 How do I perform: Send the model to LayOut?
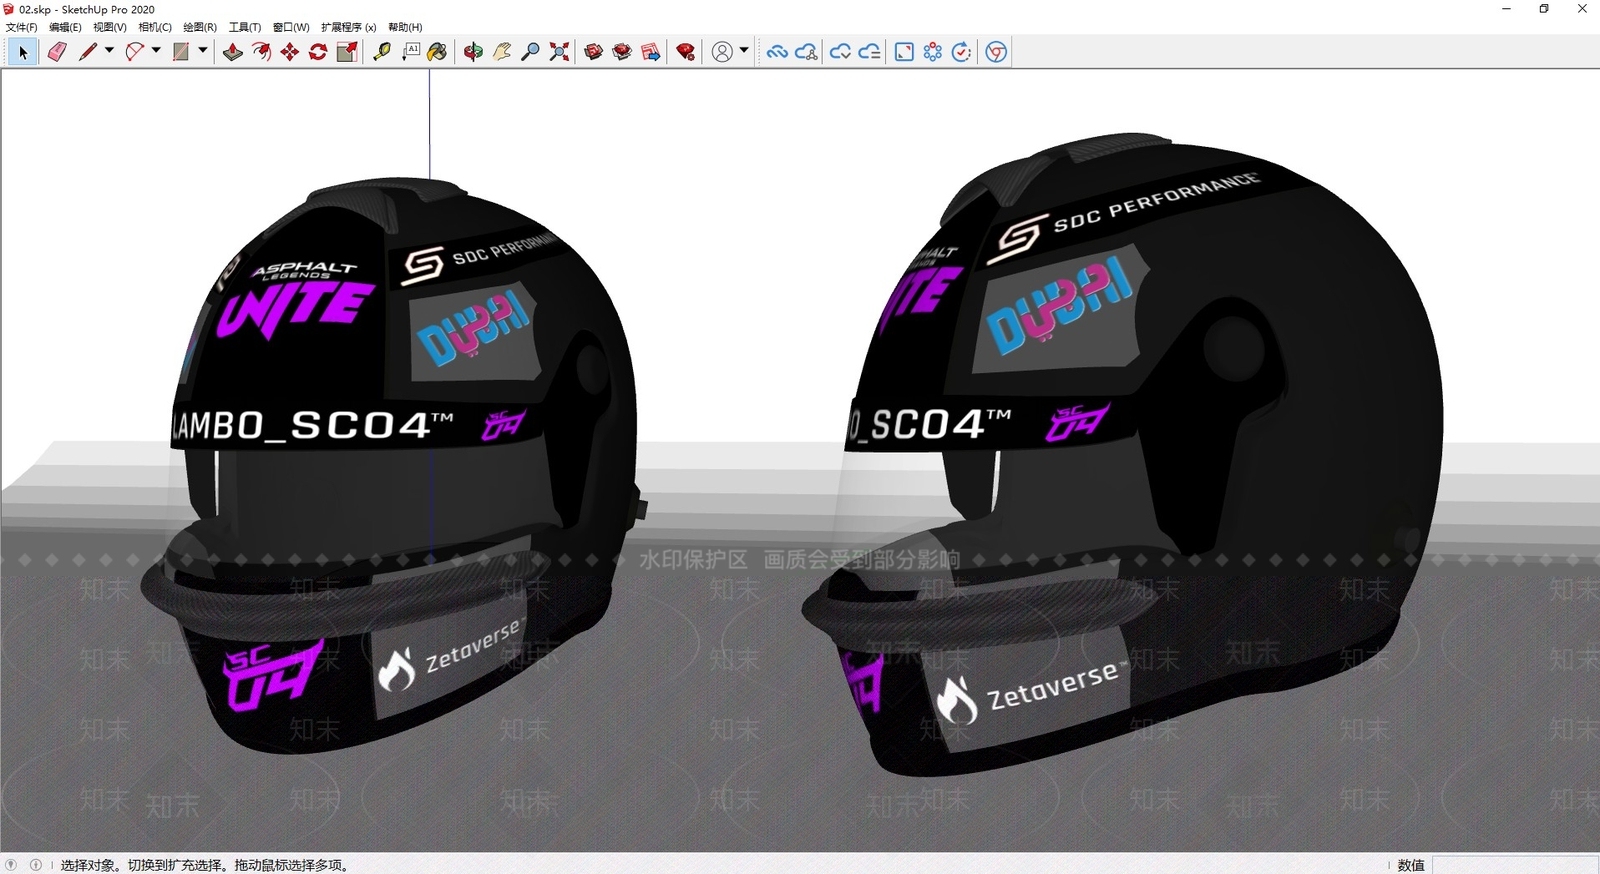[x=651, y=52]
